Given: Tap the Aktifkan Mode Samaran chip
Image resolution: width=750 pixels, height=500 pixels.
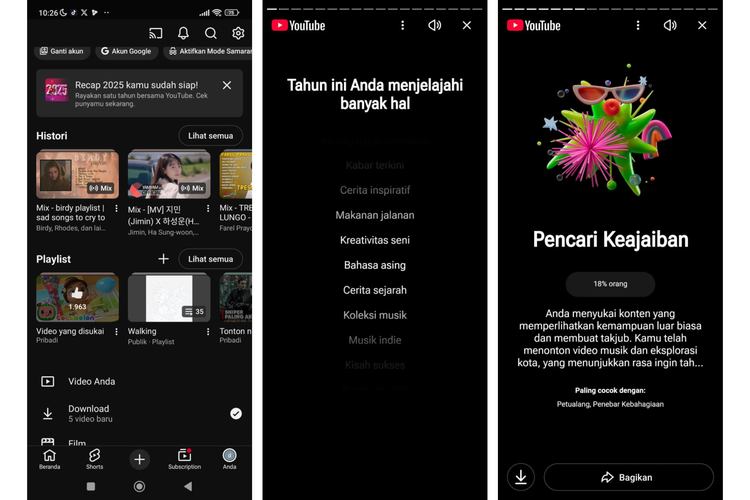Looking at the screenshot, I should coord(209,51).
